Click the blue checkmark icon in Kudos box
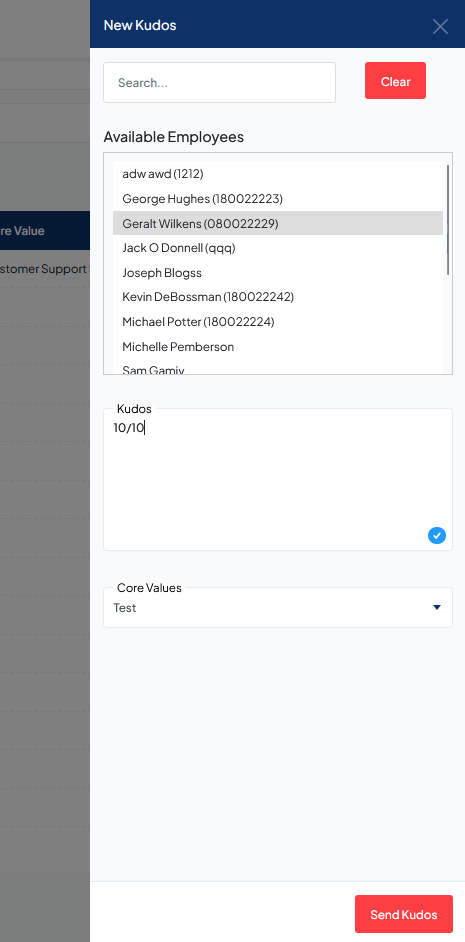Screen dimensions: 465x942 click(437, 535)
